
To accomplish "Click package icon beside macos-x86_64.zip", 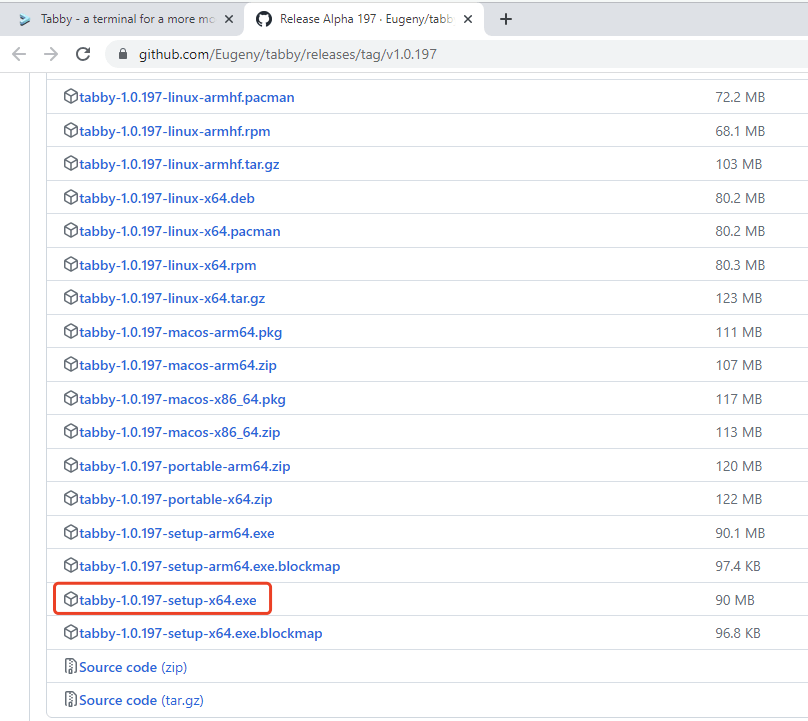I will pyautogui.click(x=71, y=431).
